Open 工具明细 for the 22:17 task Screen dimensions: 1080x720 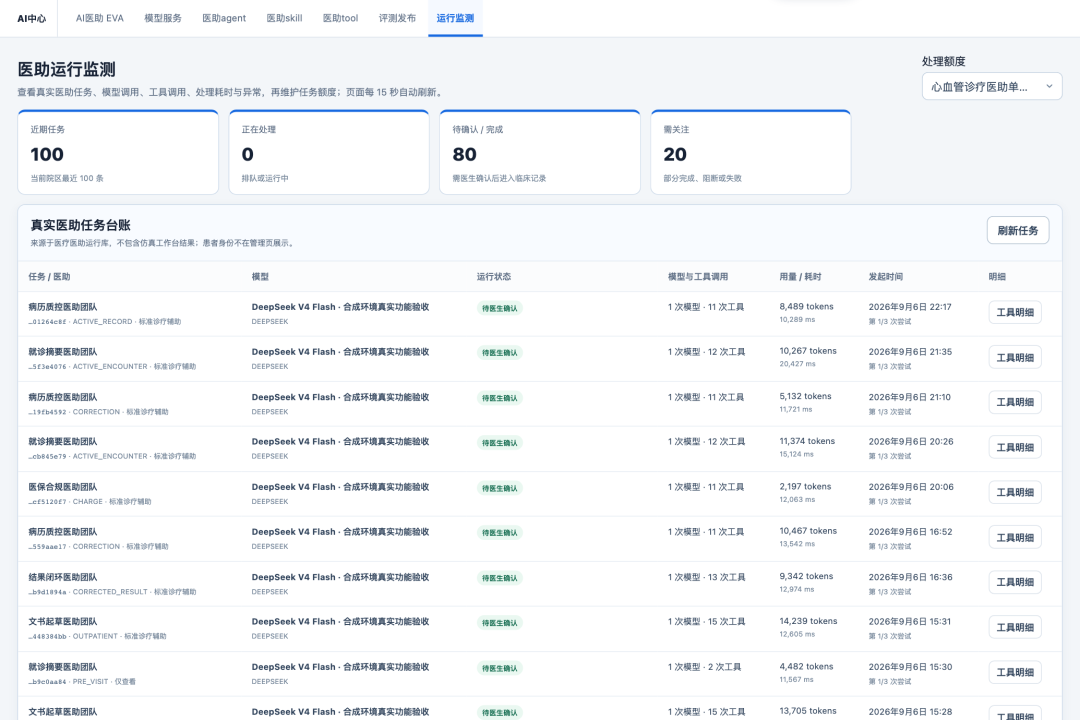pos(1015,312)
